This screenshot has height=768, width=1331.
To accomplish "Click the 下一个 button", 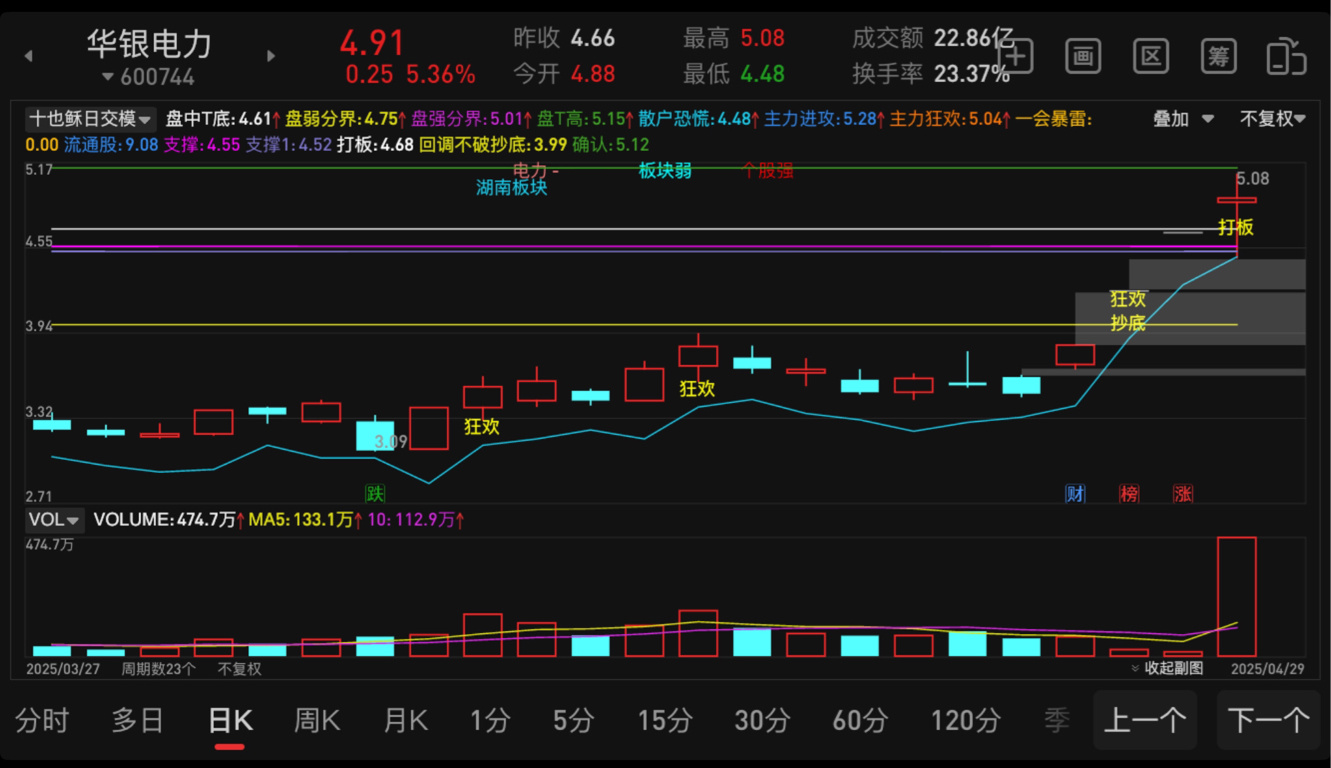I will click(x=1269, y=720).
